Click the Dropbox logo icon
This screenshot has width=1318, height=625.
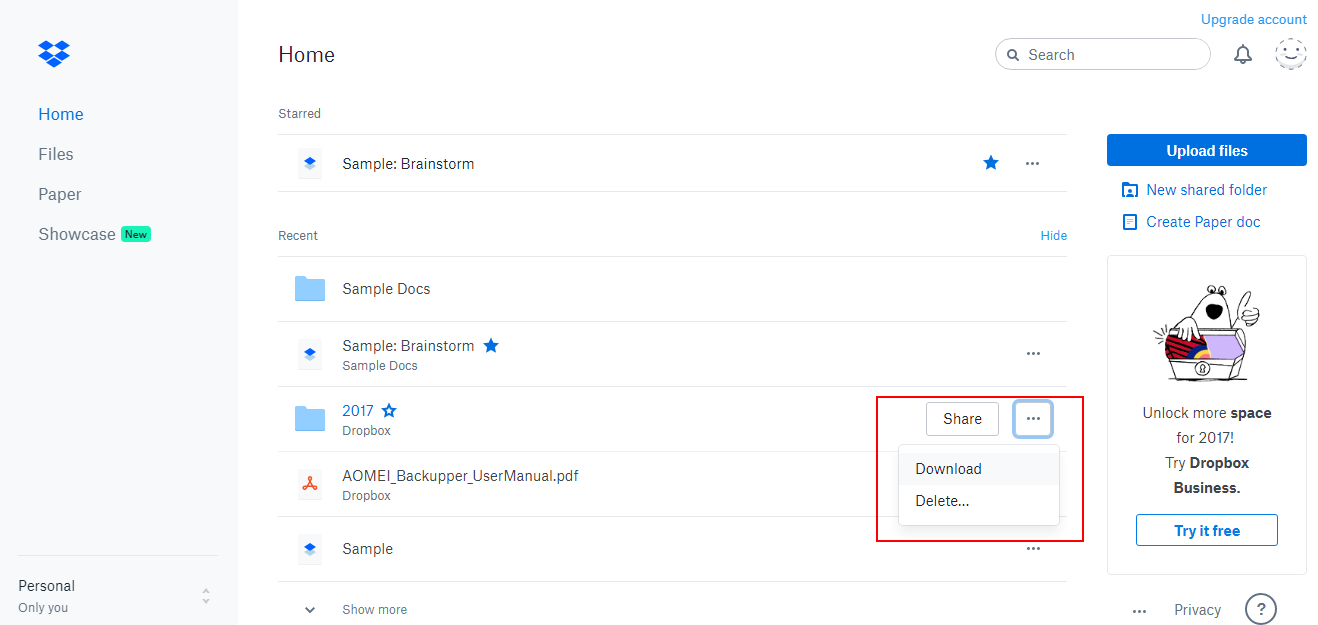click(54, 53)
